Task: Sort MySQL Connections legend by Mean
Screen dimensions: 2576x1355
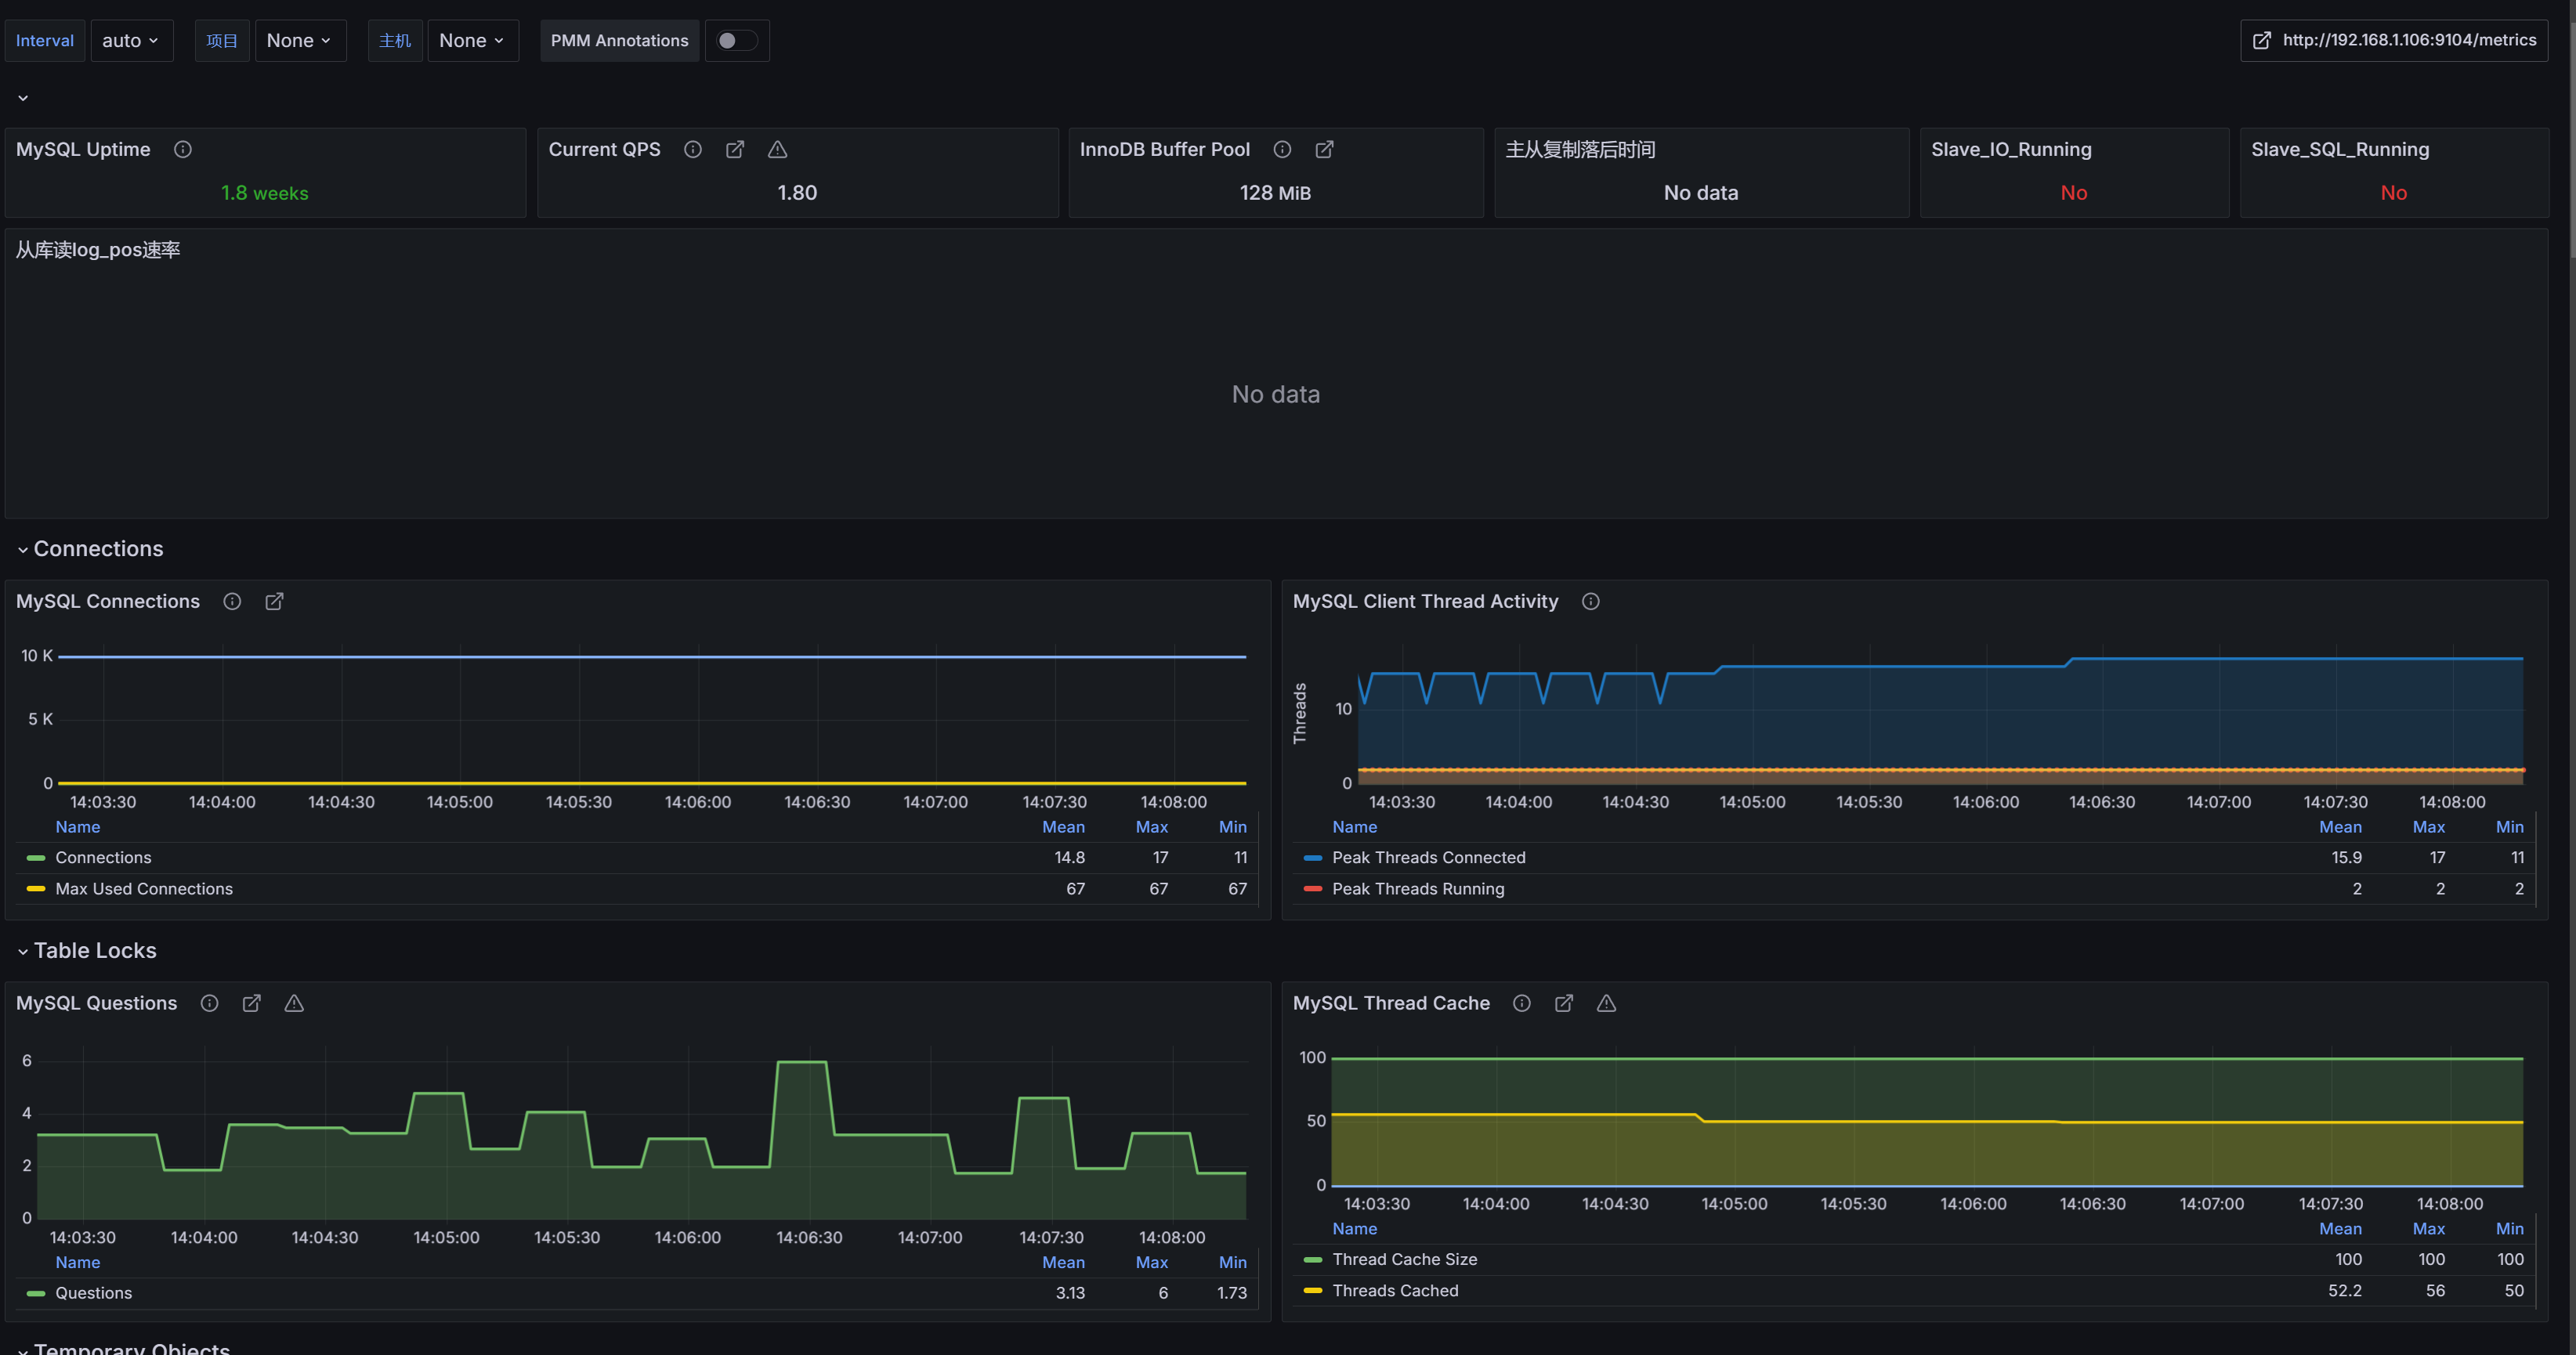Action: point(1063,827)
